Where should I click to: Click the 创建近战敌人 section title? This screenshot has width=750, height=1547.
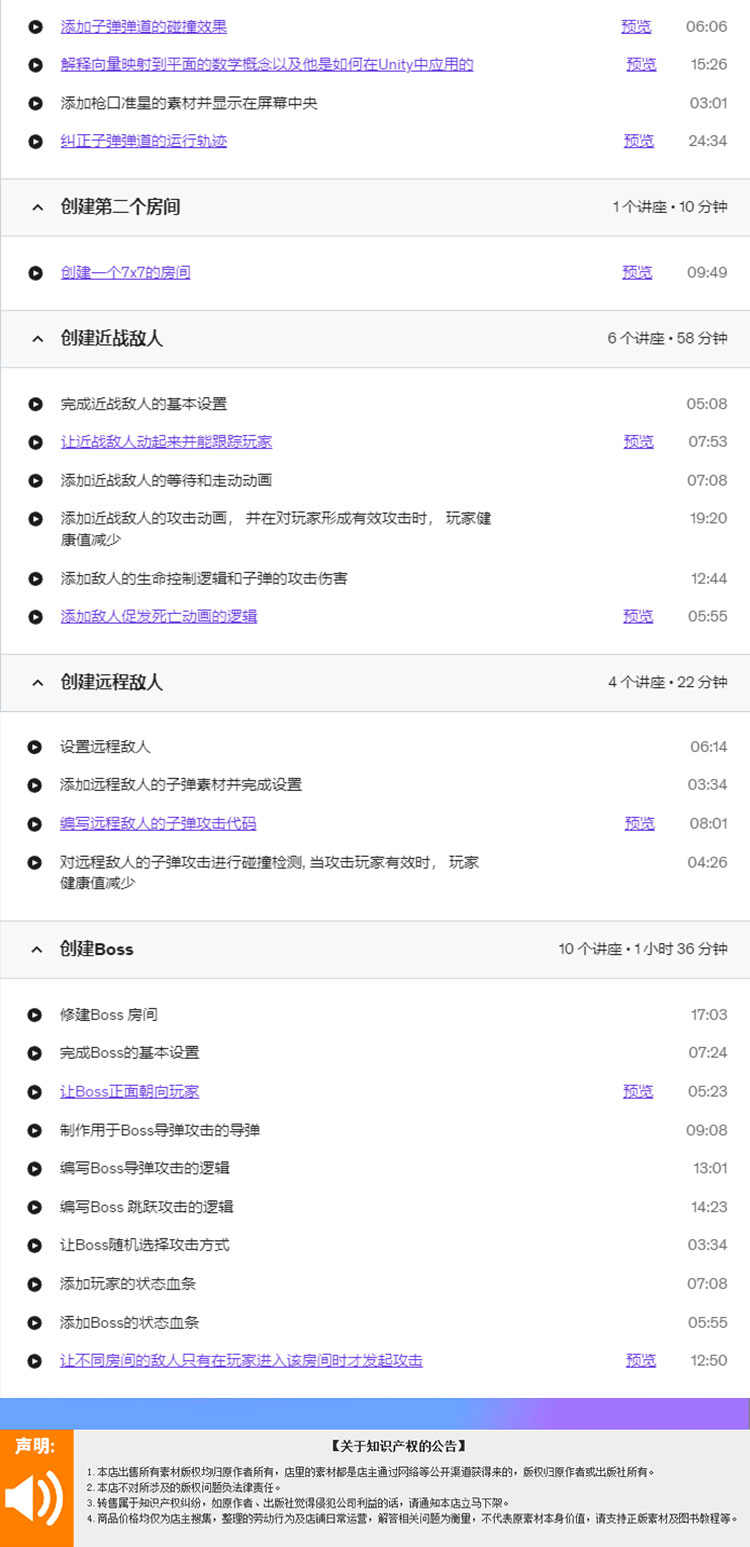pyautogui.click(x=111, y=338)
